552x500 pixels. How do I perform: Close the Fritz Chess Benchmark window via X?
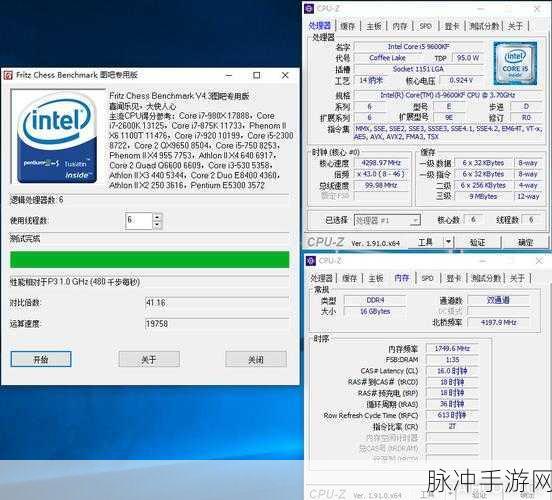[285, 75]
